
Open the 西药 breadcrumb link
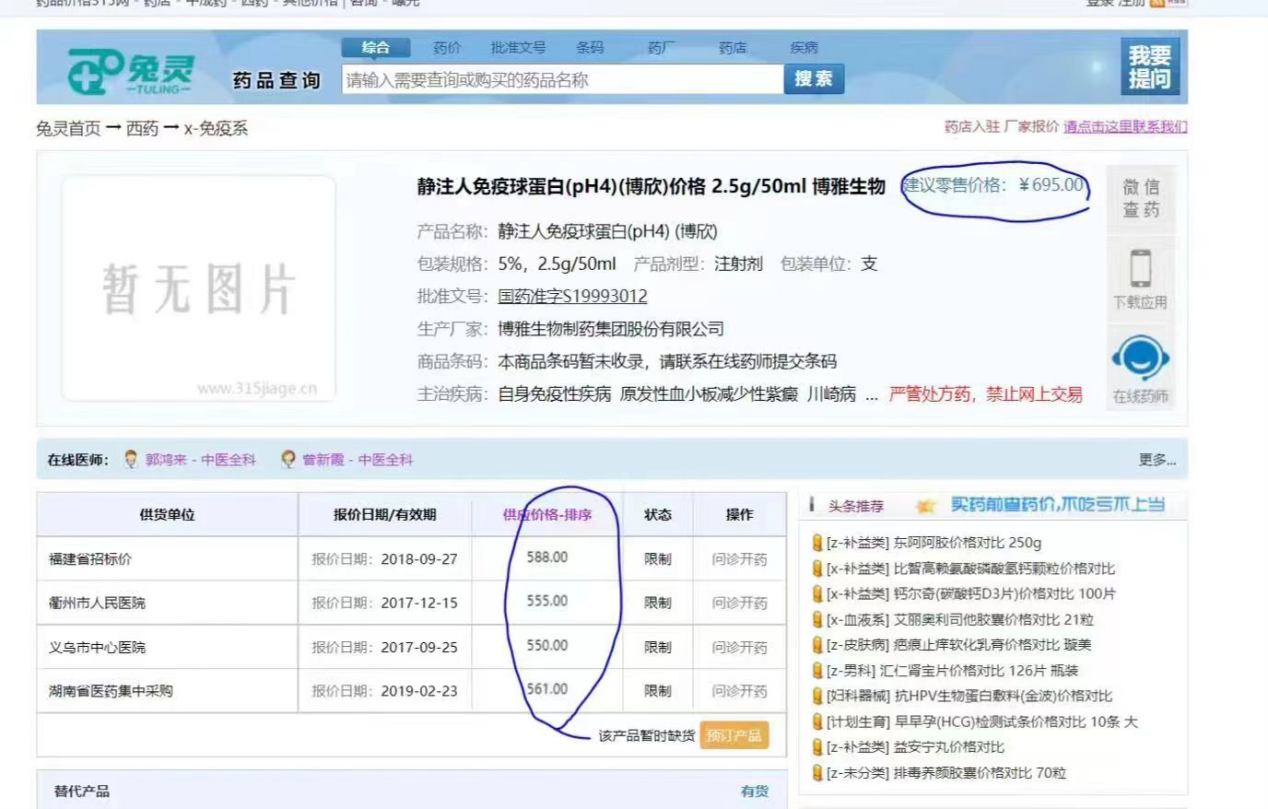(142, 128)
